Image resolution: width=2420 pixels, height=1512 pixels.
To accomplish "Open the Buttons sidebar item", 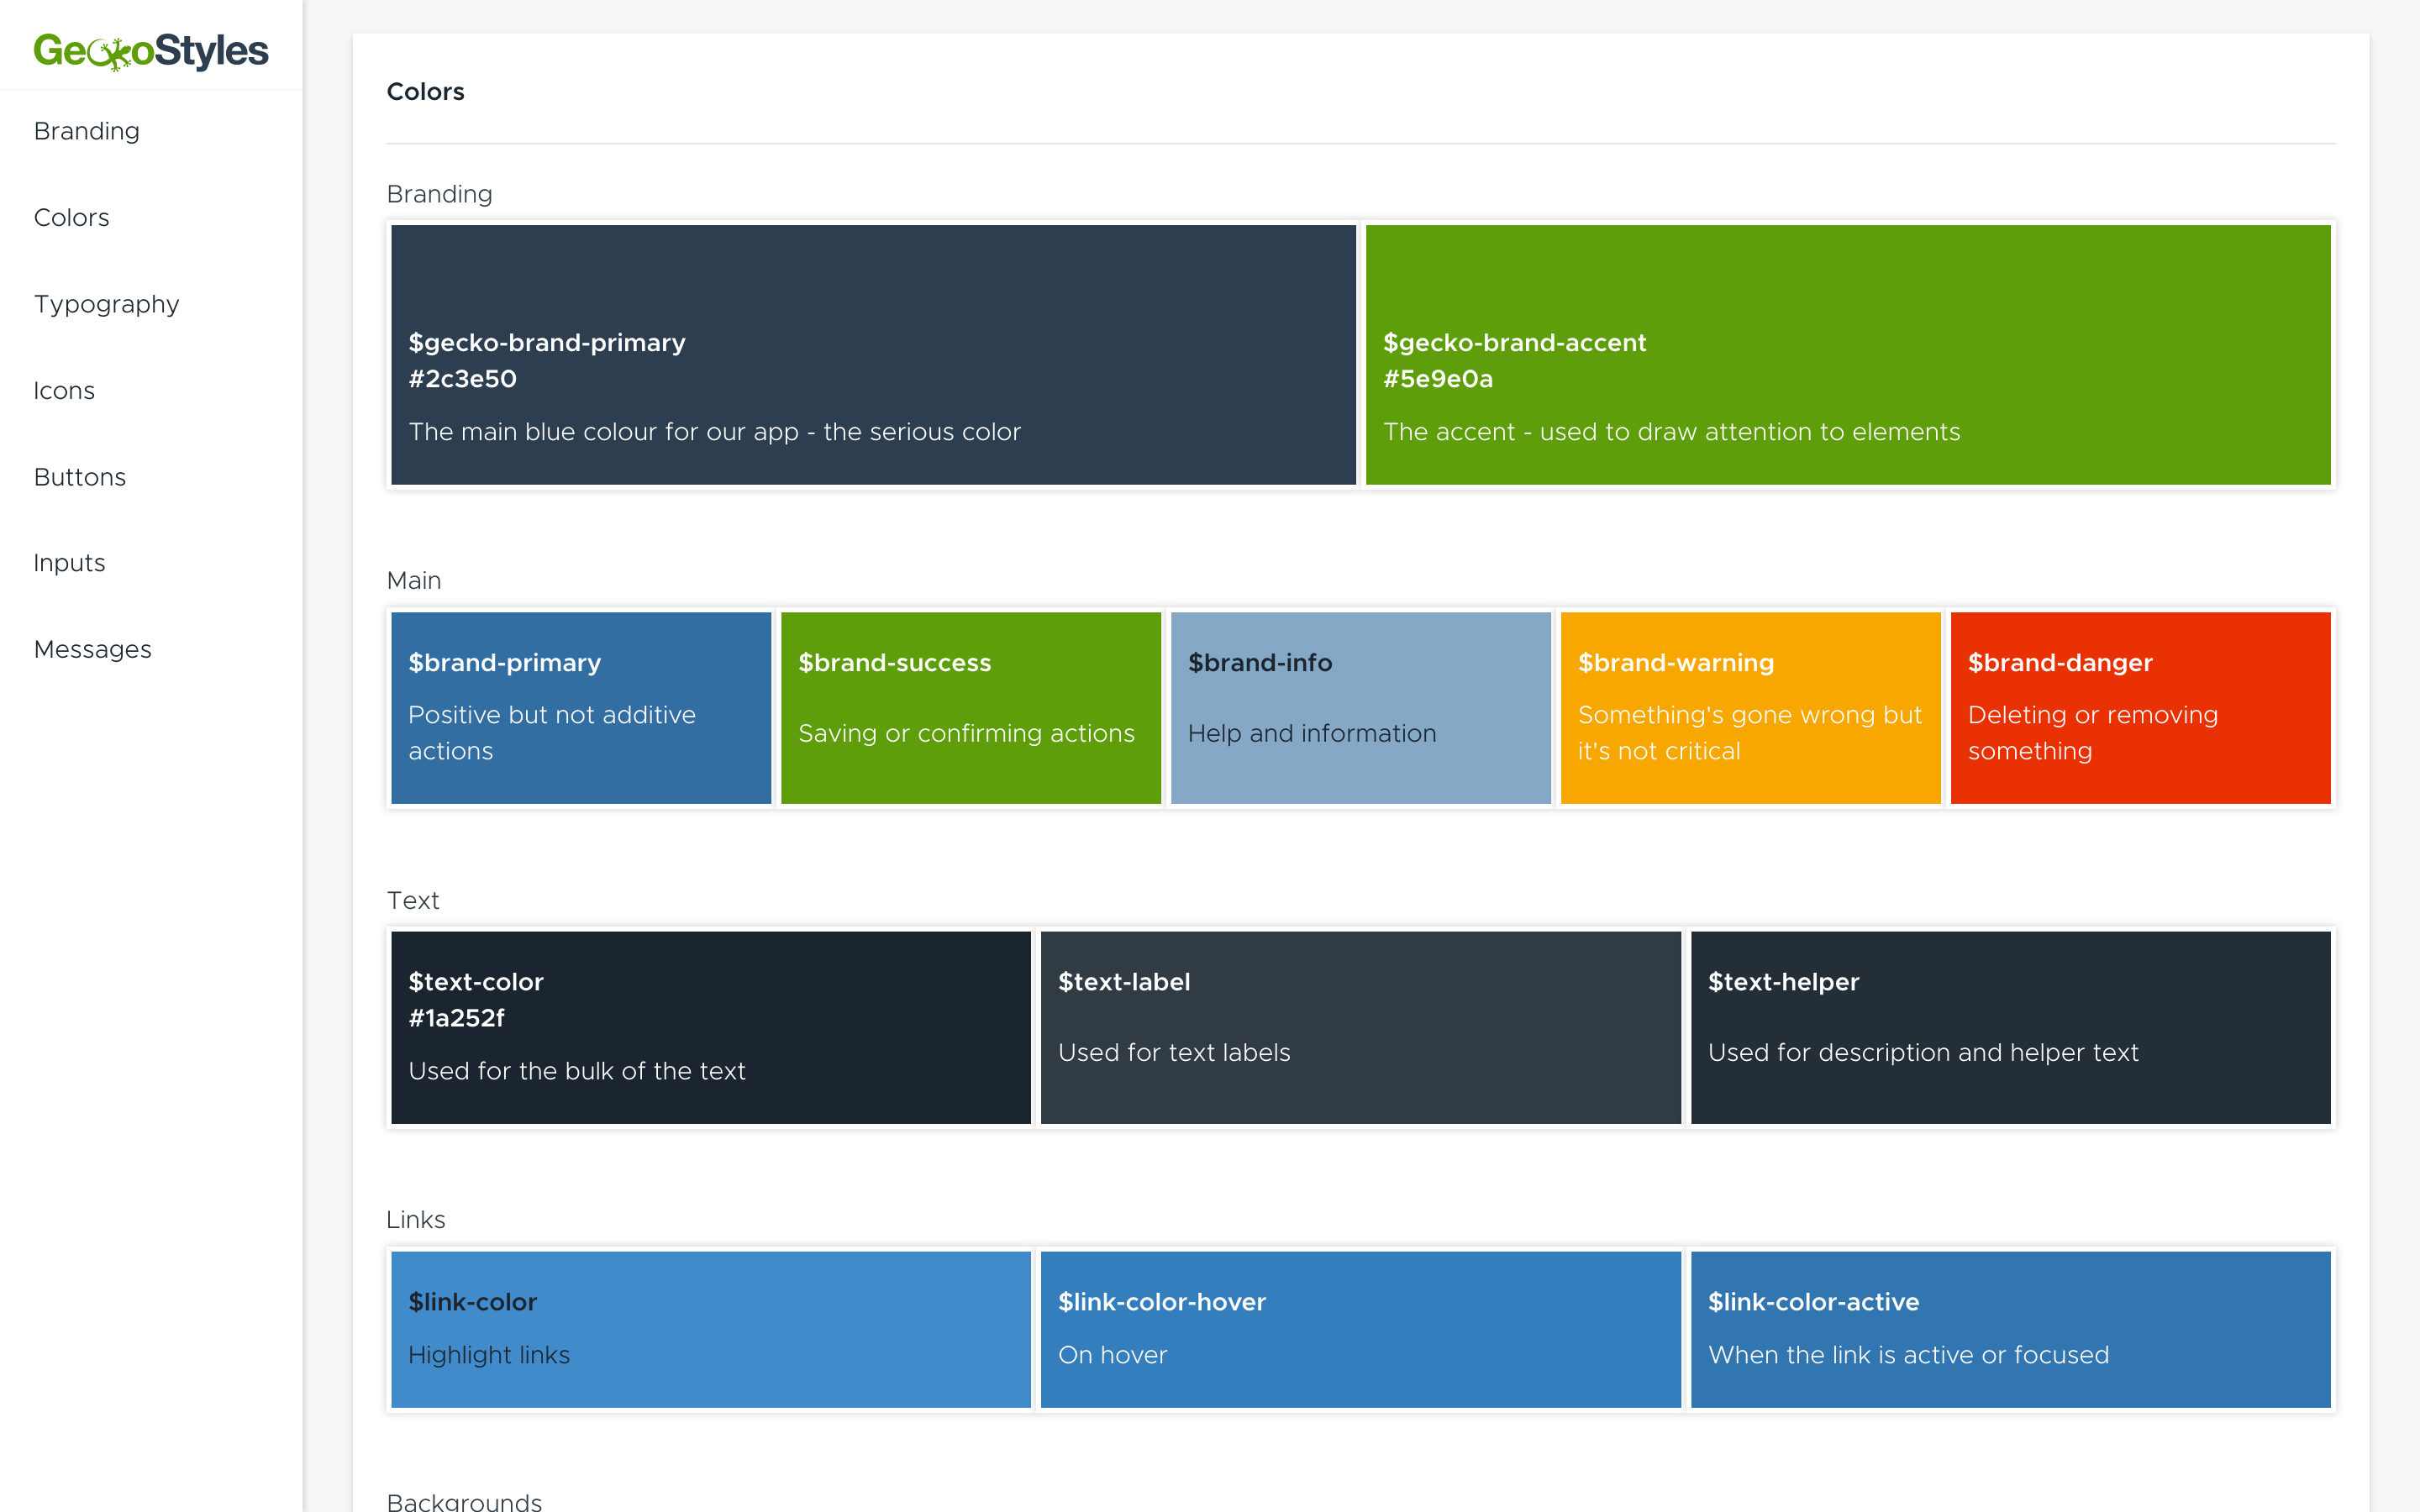I will (x=80, y=477).
